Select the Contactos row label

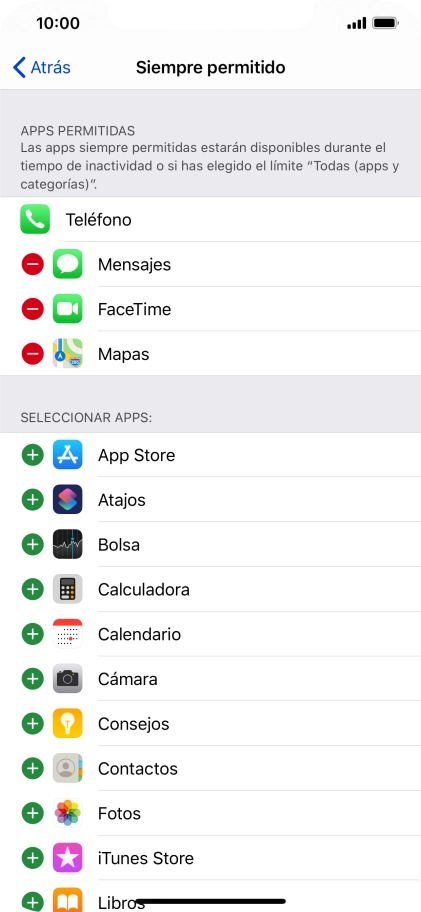coord(138,768)
